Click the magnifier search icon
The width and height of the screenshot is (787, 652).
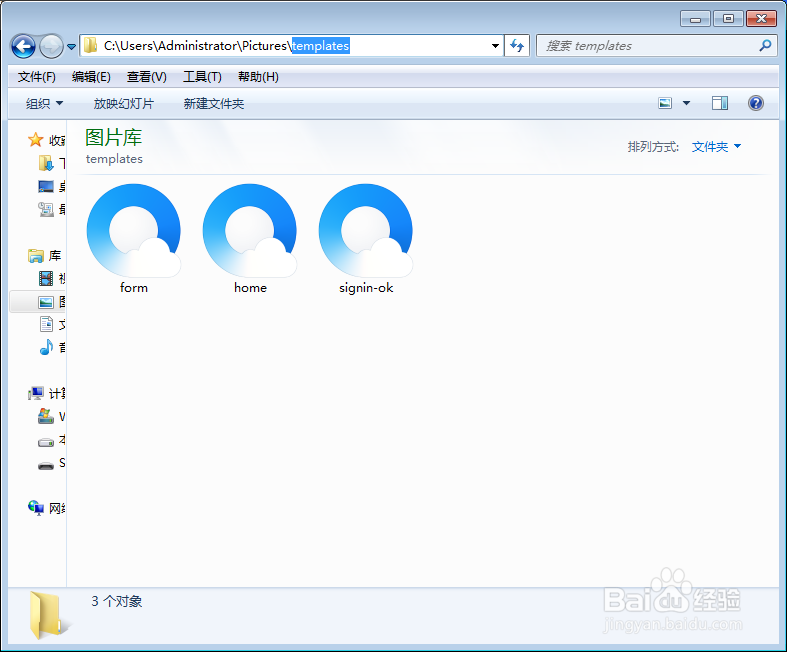coord(765,46)
